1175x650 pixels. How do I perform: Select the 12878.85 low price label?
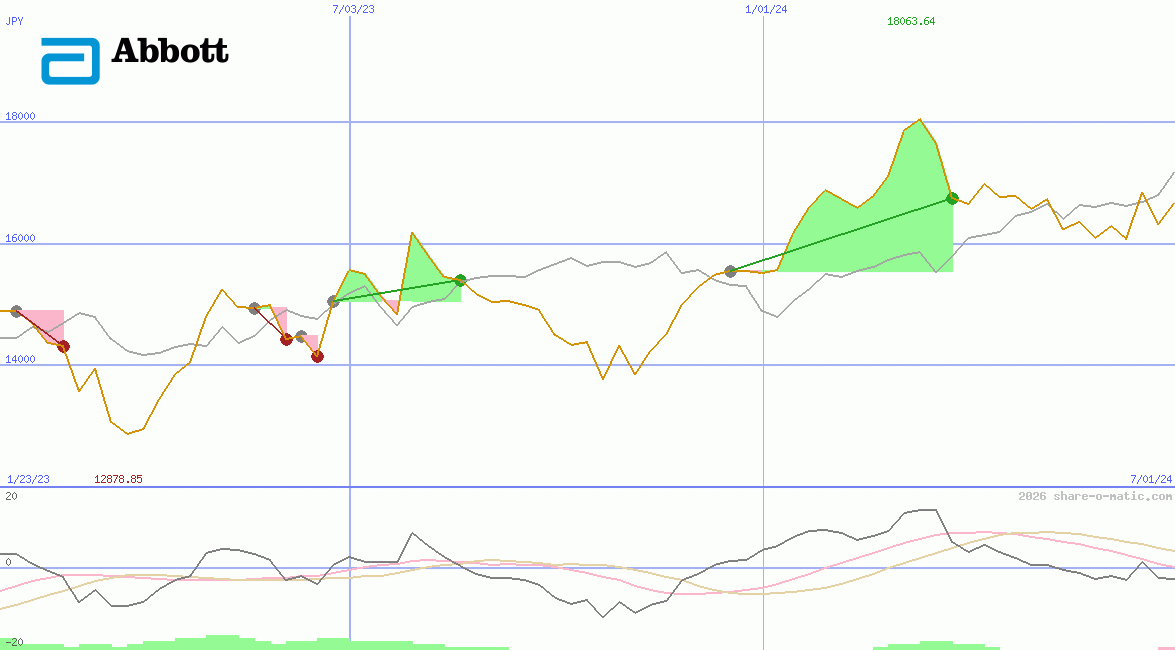coord(118,478)
